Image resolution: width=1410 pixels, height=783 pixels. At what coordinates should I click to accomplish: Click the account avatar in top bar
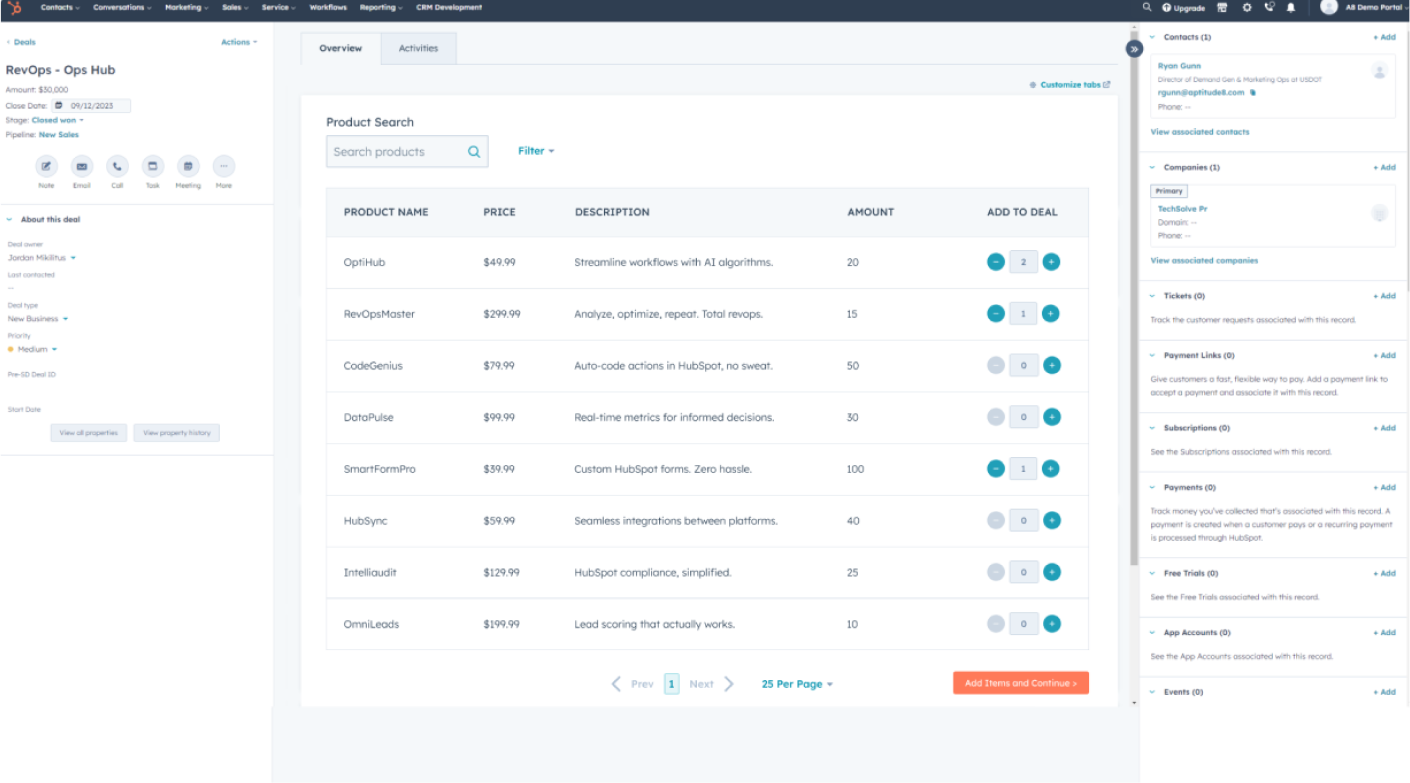(1328, 7)
